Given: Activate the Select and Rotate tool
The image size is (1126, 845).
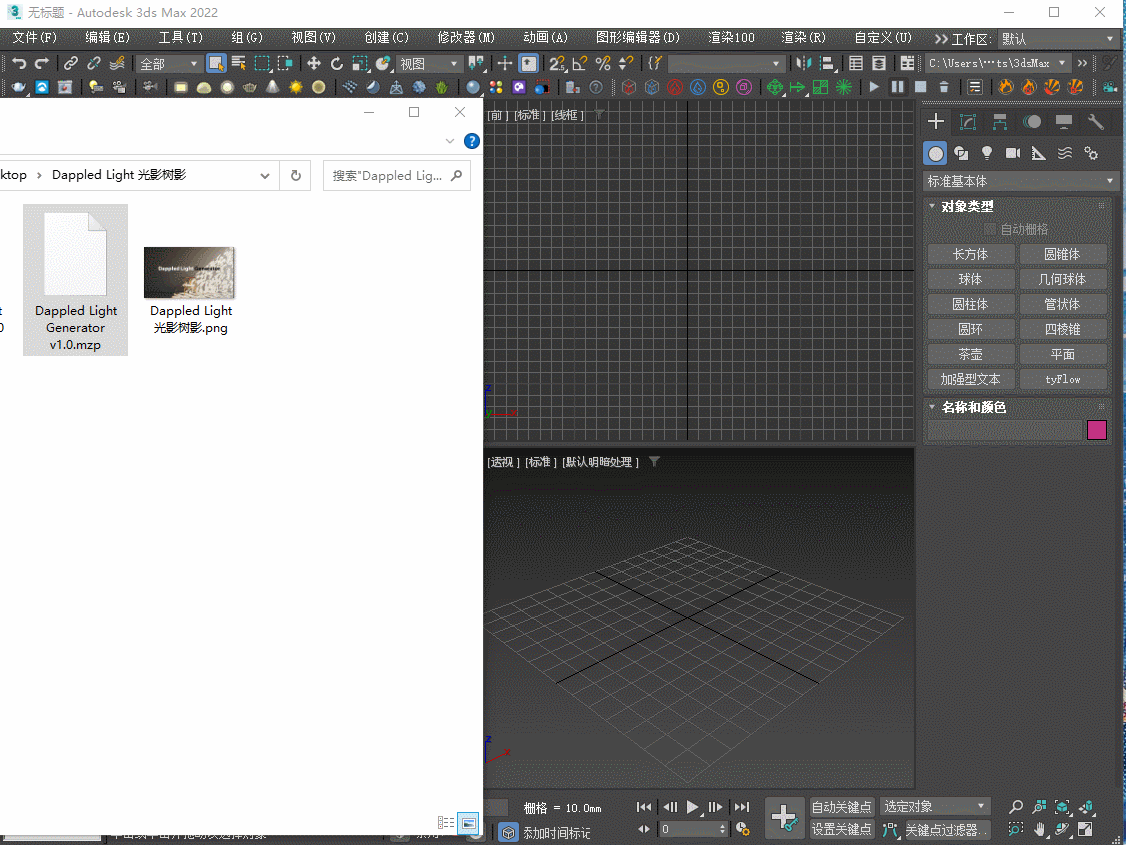Looking at the screenshot, I should (337, 64).
